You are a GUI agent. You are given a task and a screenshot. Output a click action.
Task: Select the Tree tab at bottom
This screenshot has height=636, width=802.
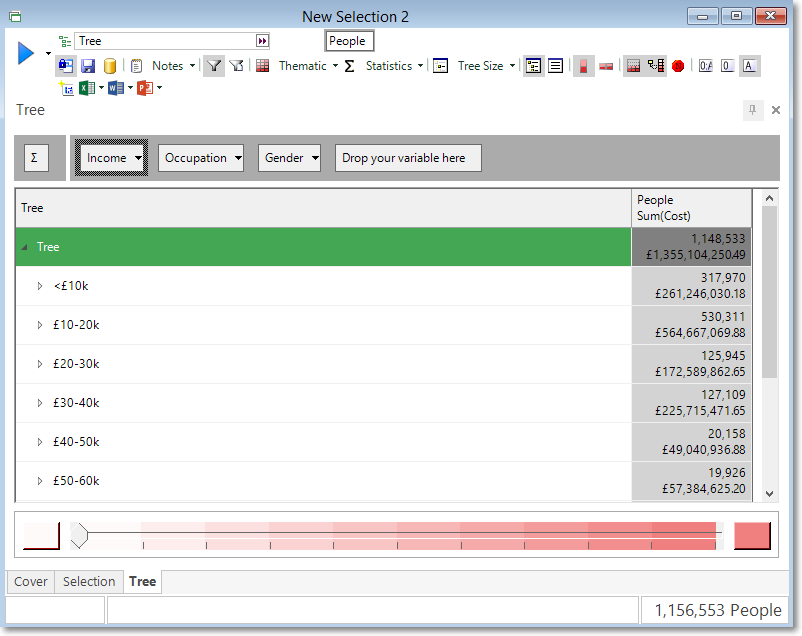coord(142,582)
